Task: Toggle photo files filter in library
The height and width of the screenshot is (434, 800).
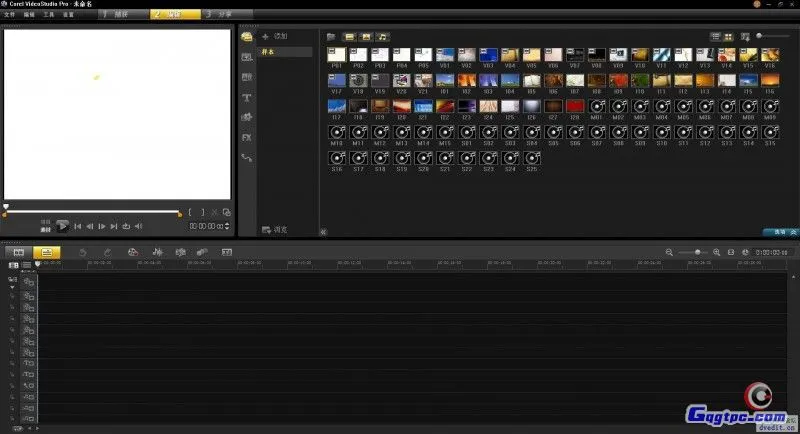Action: [366, 37]
